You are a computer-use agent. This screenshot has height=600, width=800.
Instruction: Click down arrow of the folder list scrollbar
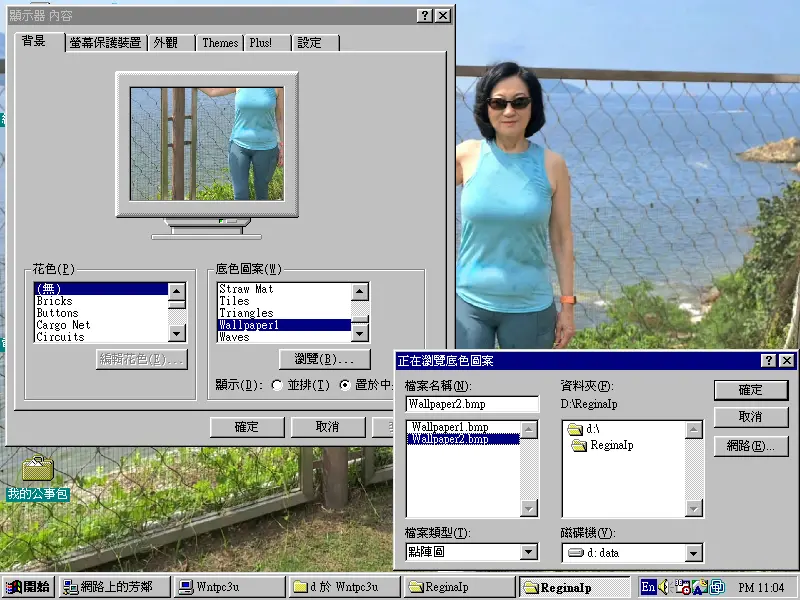(694, 508)
